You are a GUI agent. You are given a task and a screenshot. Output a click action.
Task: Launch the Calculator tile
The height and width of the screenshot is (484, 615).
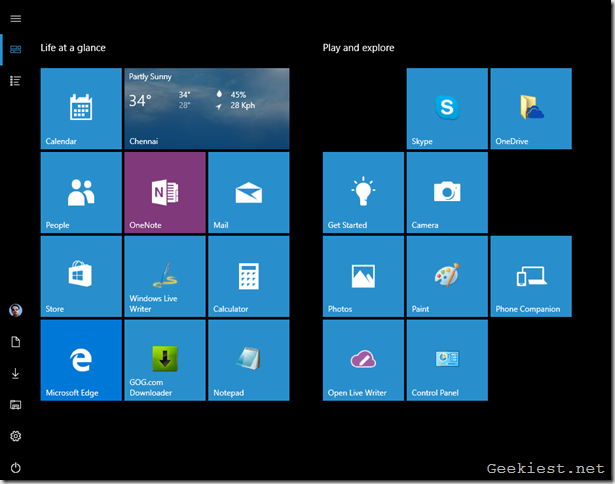click(249, 276)
